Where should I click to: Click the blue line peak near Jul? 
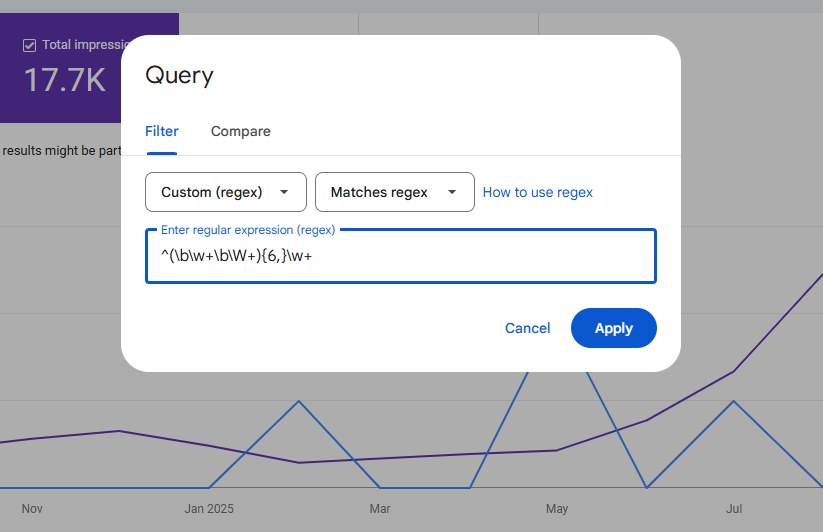tap(734, 401)
